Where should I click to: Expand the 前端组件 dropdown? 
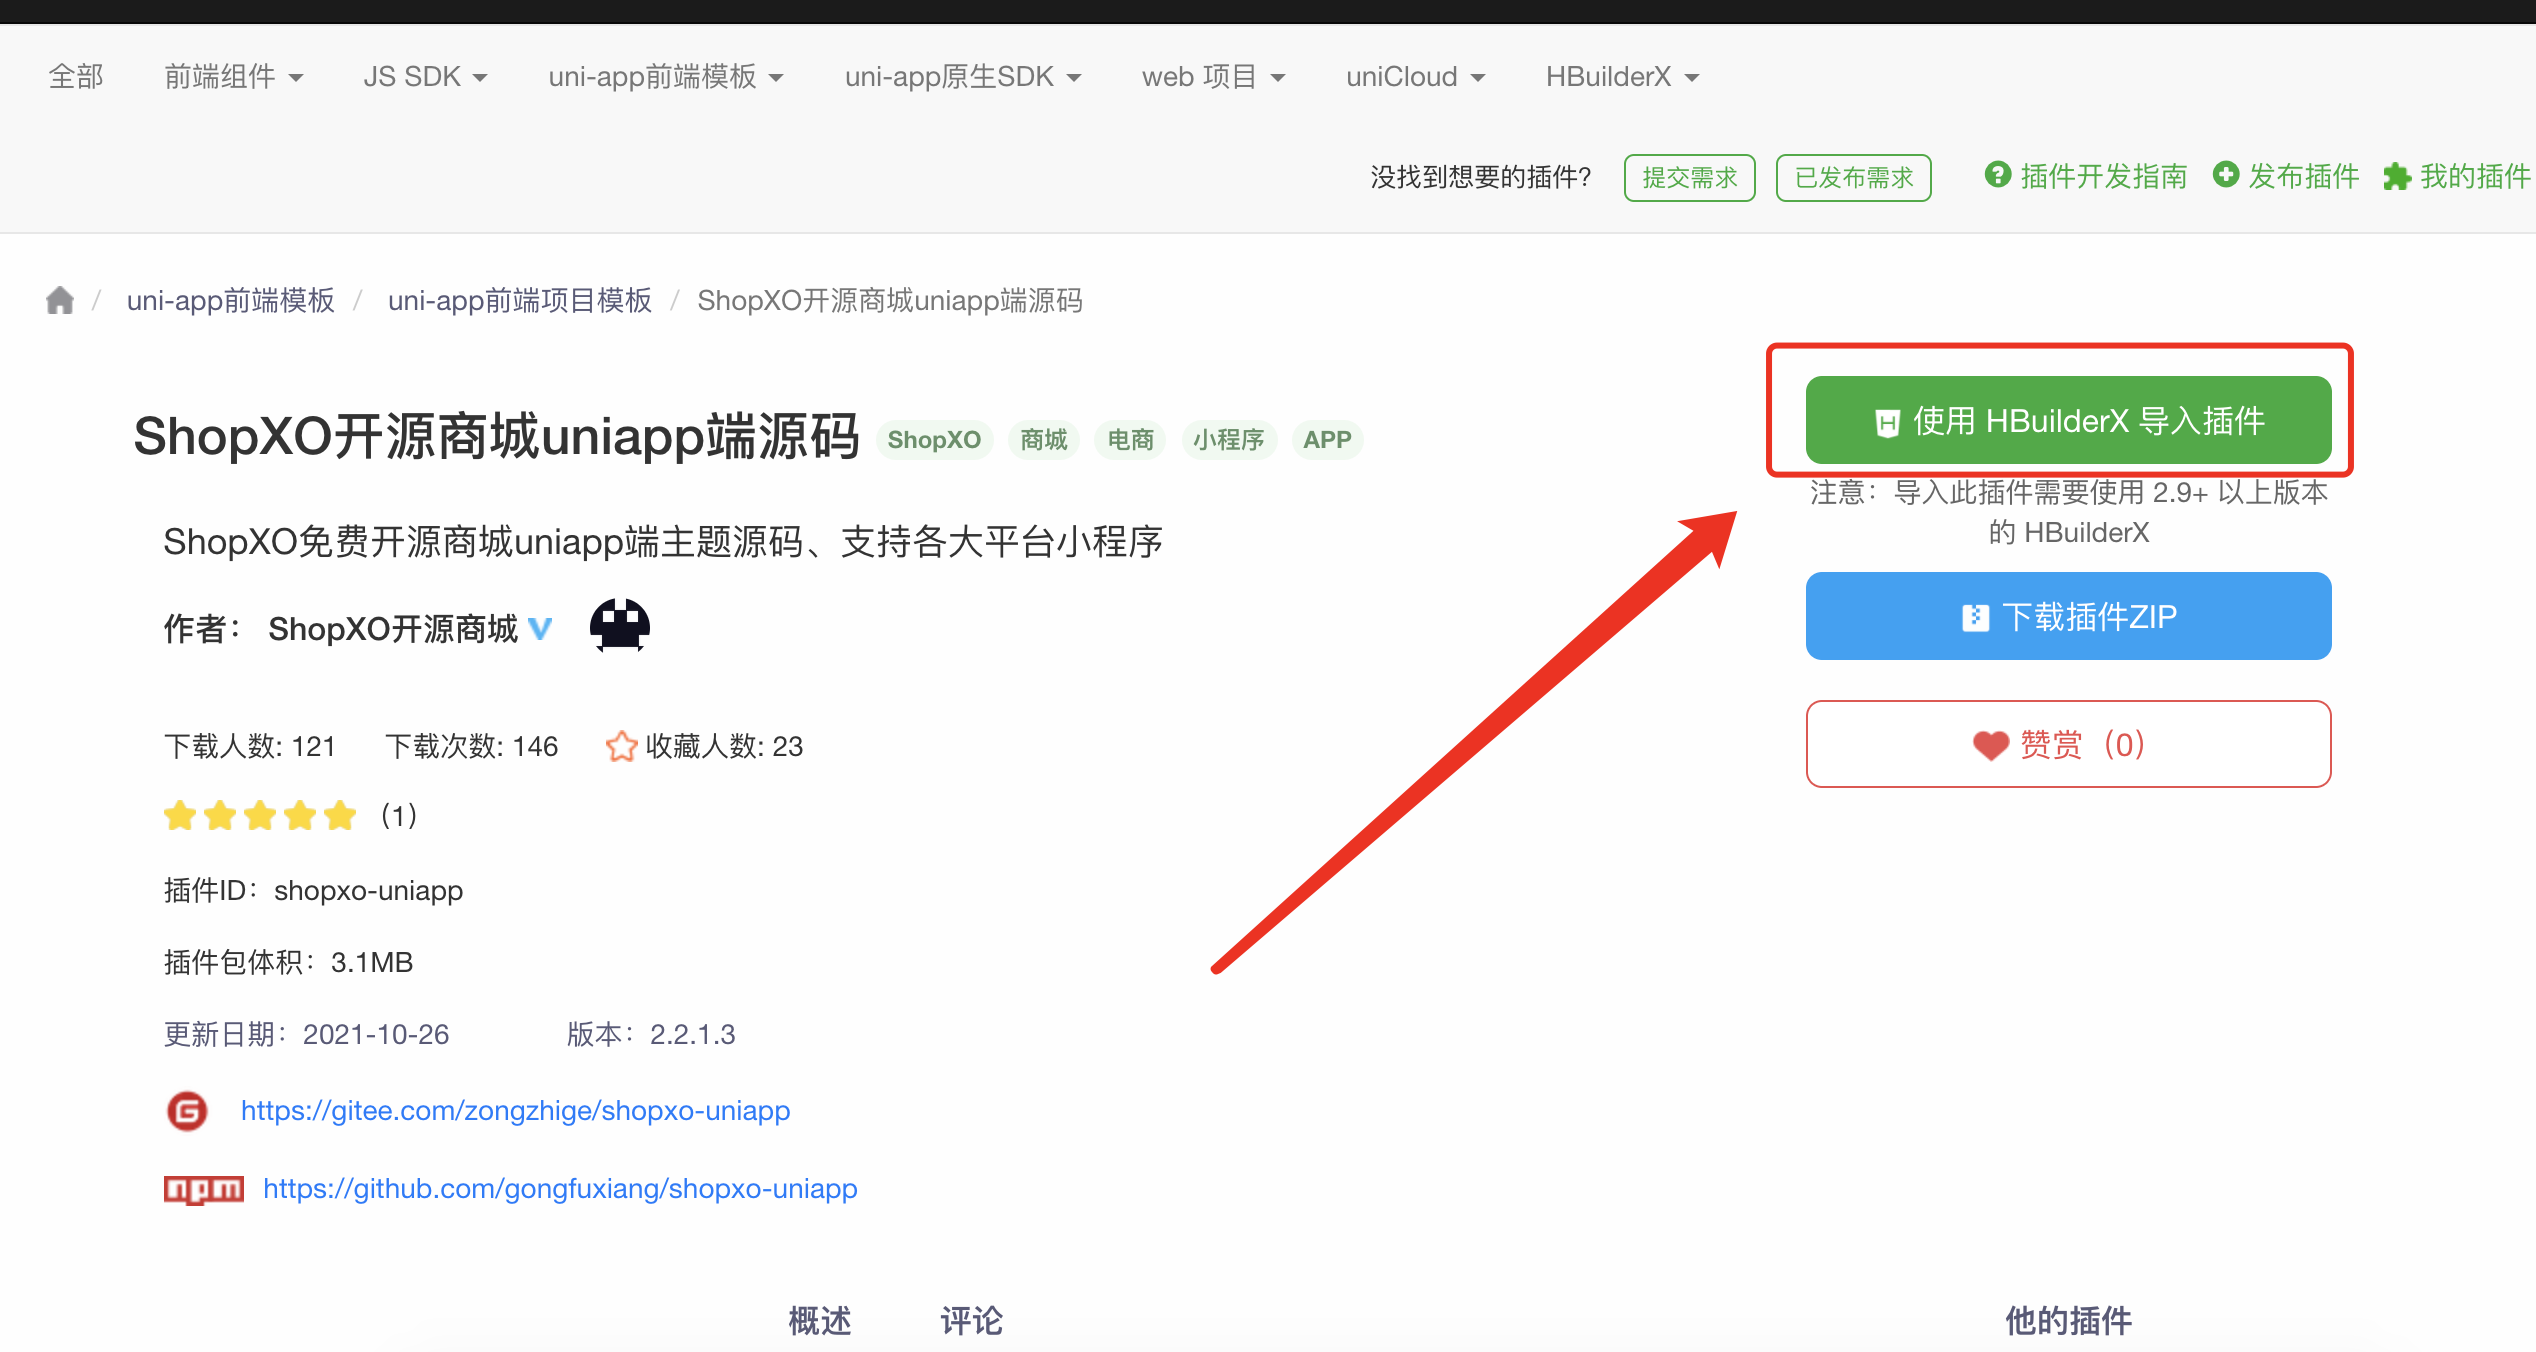233,77
